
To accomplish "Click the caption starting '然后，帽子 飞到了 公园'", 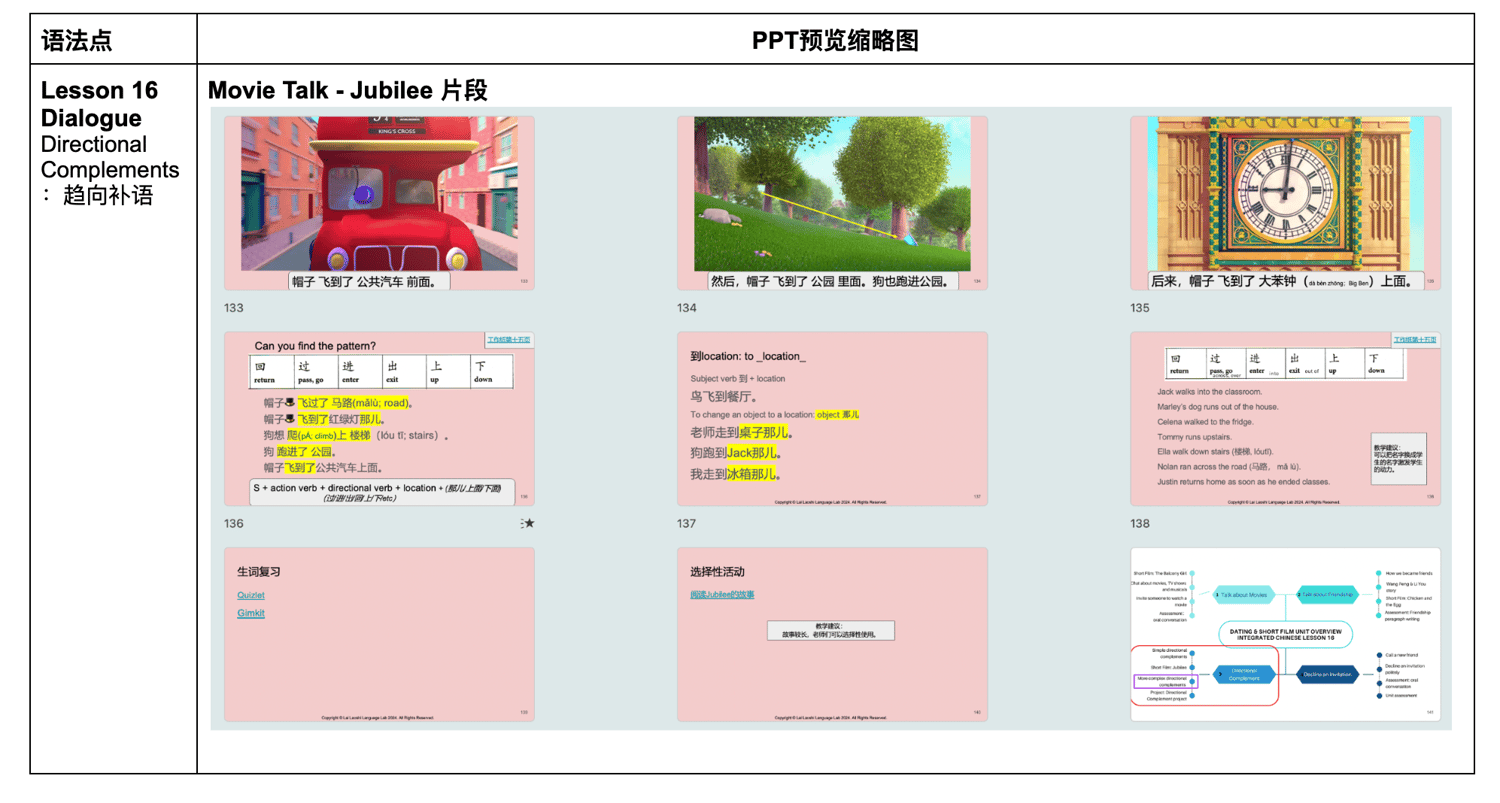I will coord(832,282).
